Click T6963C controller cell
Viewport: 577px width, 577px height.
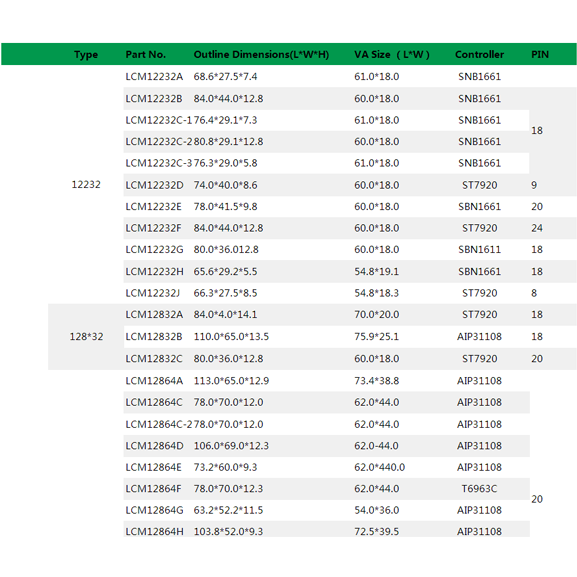coord(479,489)
